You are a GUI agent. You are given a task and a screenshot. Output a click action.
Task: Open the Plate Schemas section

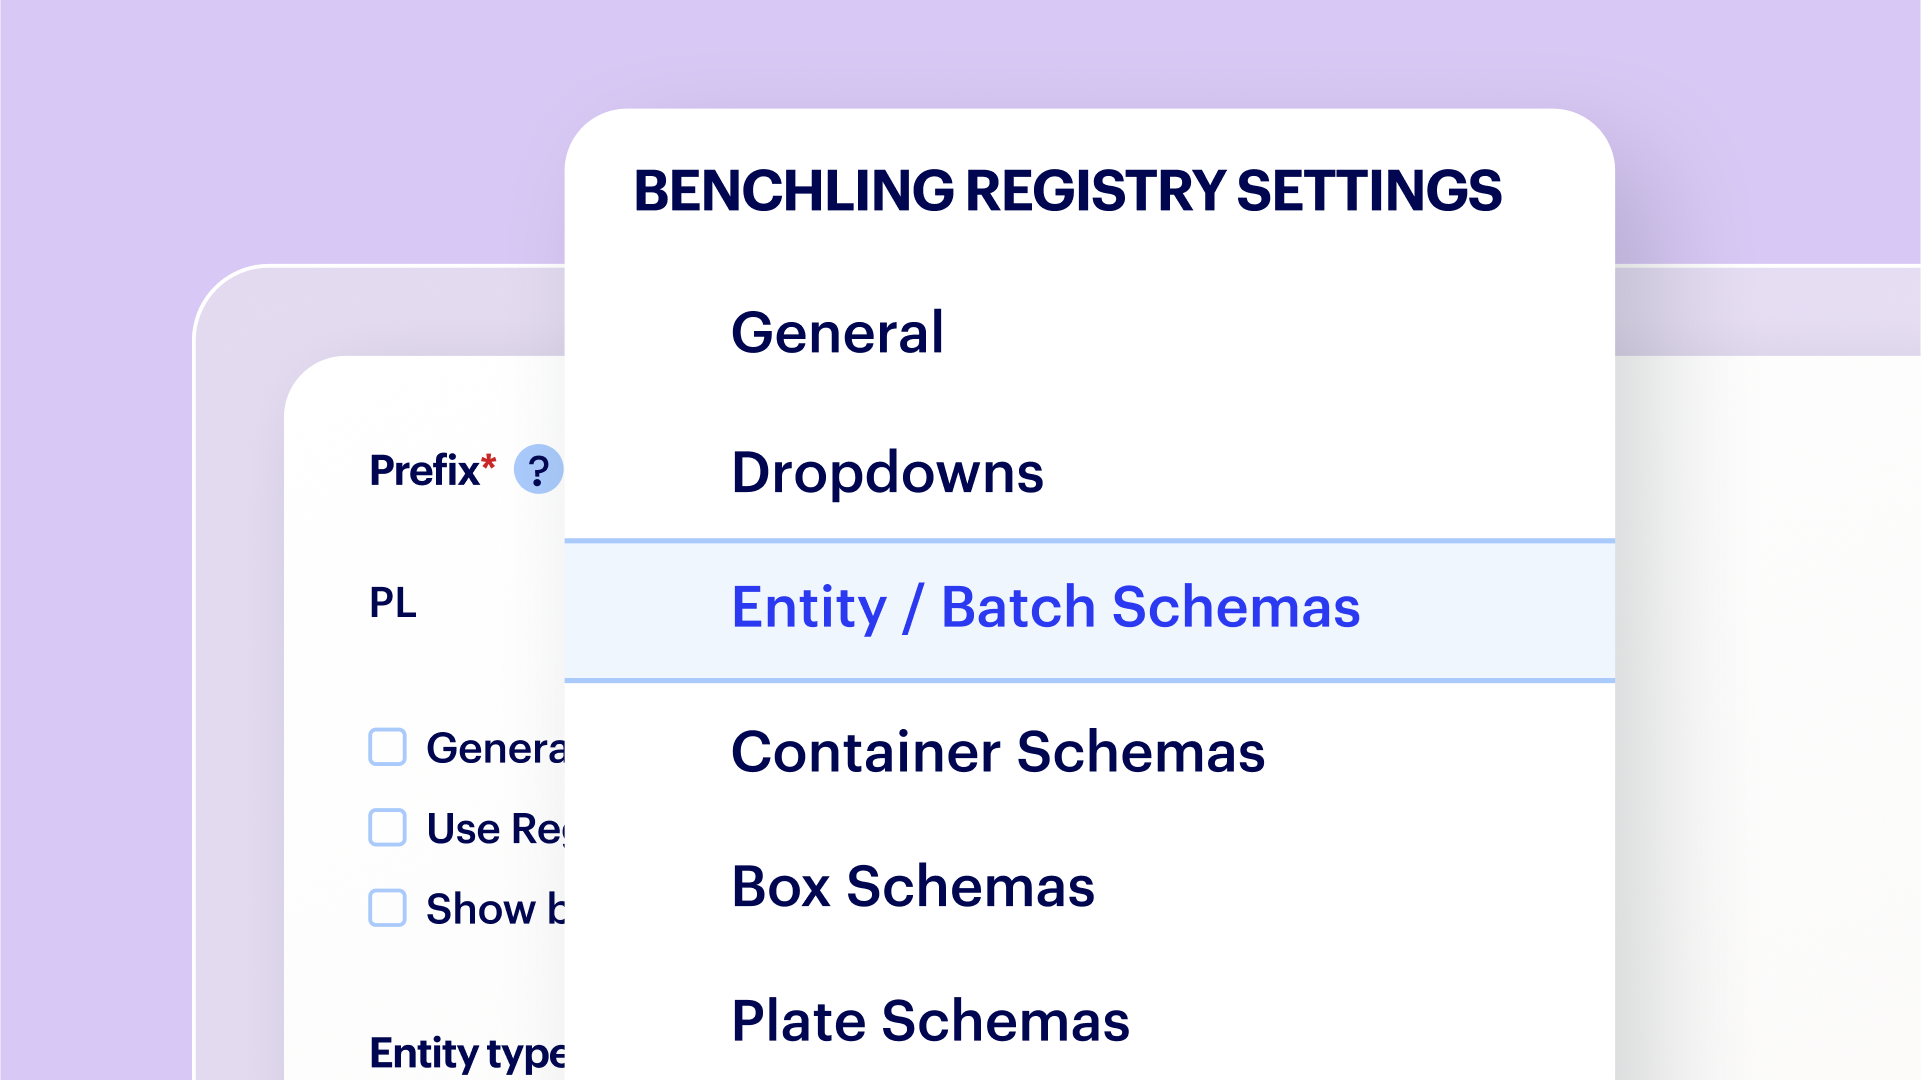click(x=930, y=1021)
